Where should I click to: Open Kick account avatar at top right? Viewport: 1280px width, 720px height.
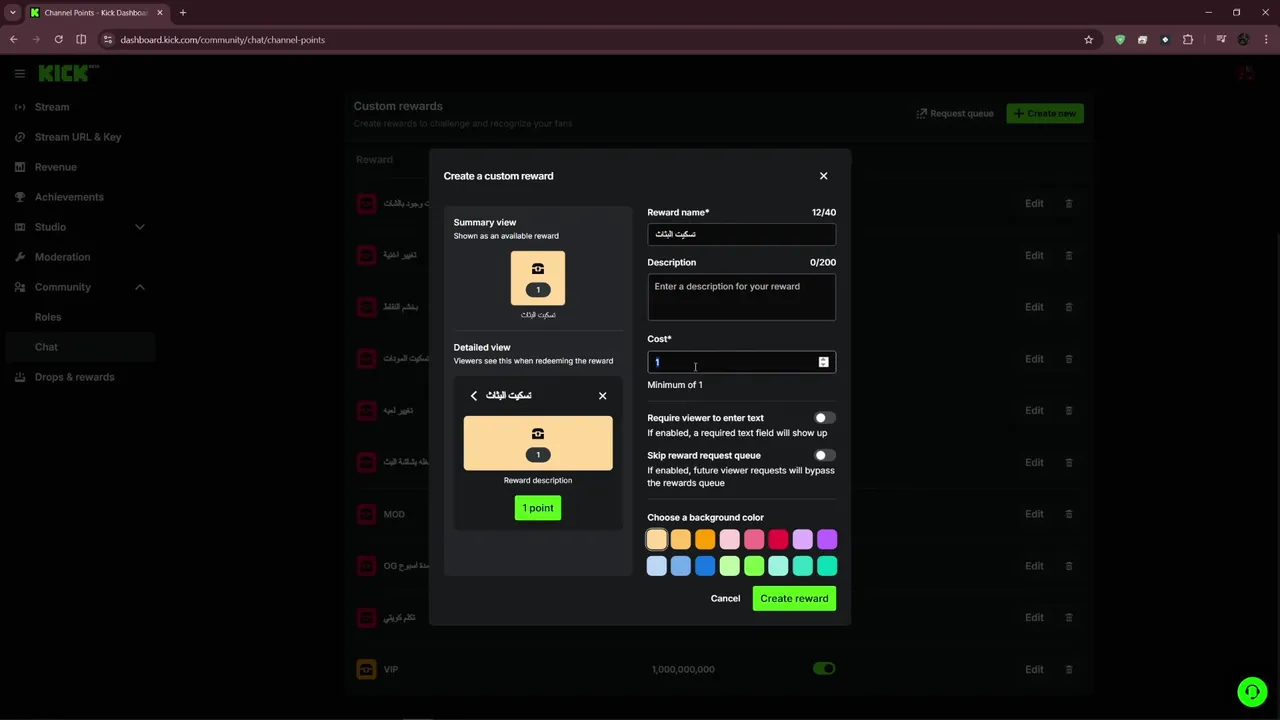[x=1245, y=73]
